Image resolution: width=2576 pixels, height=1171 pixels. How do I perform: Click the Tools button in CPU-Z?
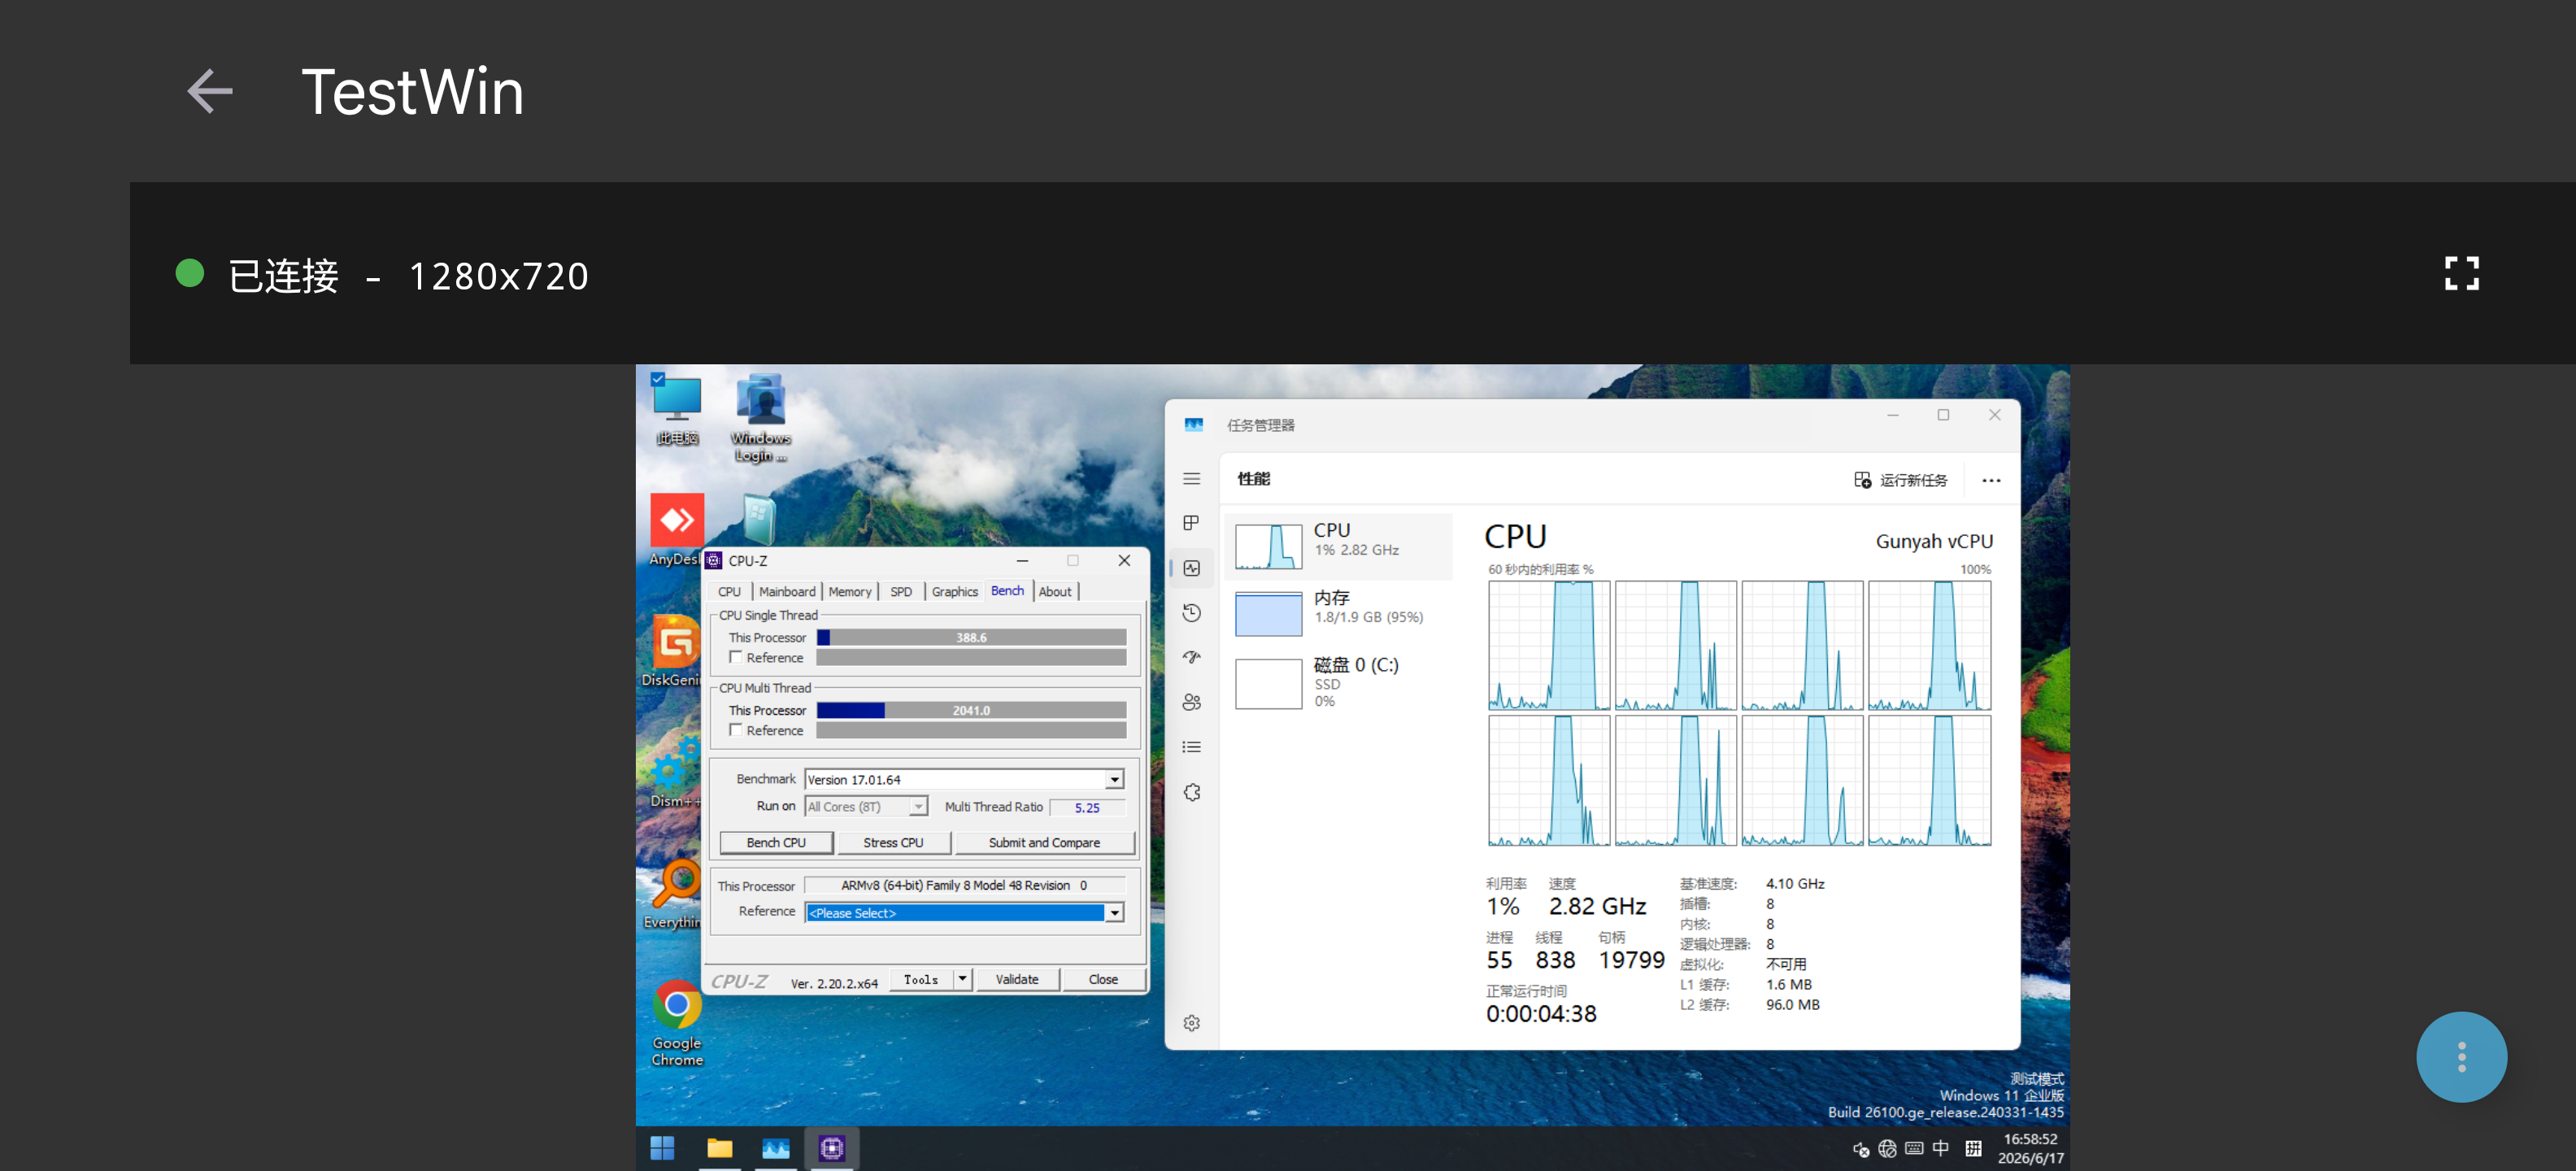pyautogui.click(x=921, y=979)
